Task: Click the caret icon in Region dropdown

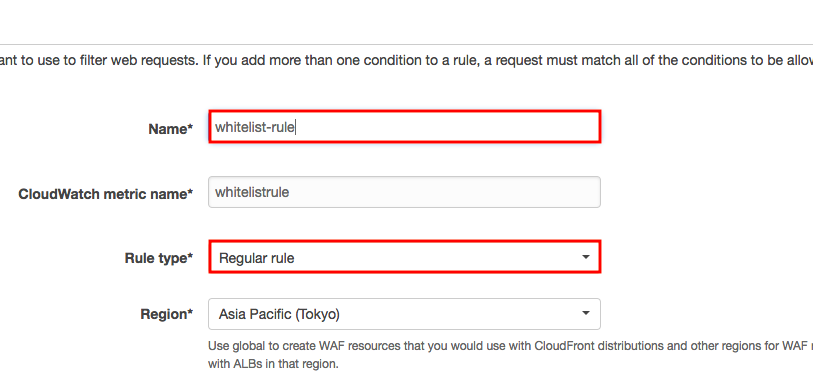Action: pos(585,314)
